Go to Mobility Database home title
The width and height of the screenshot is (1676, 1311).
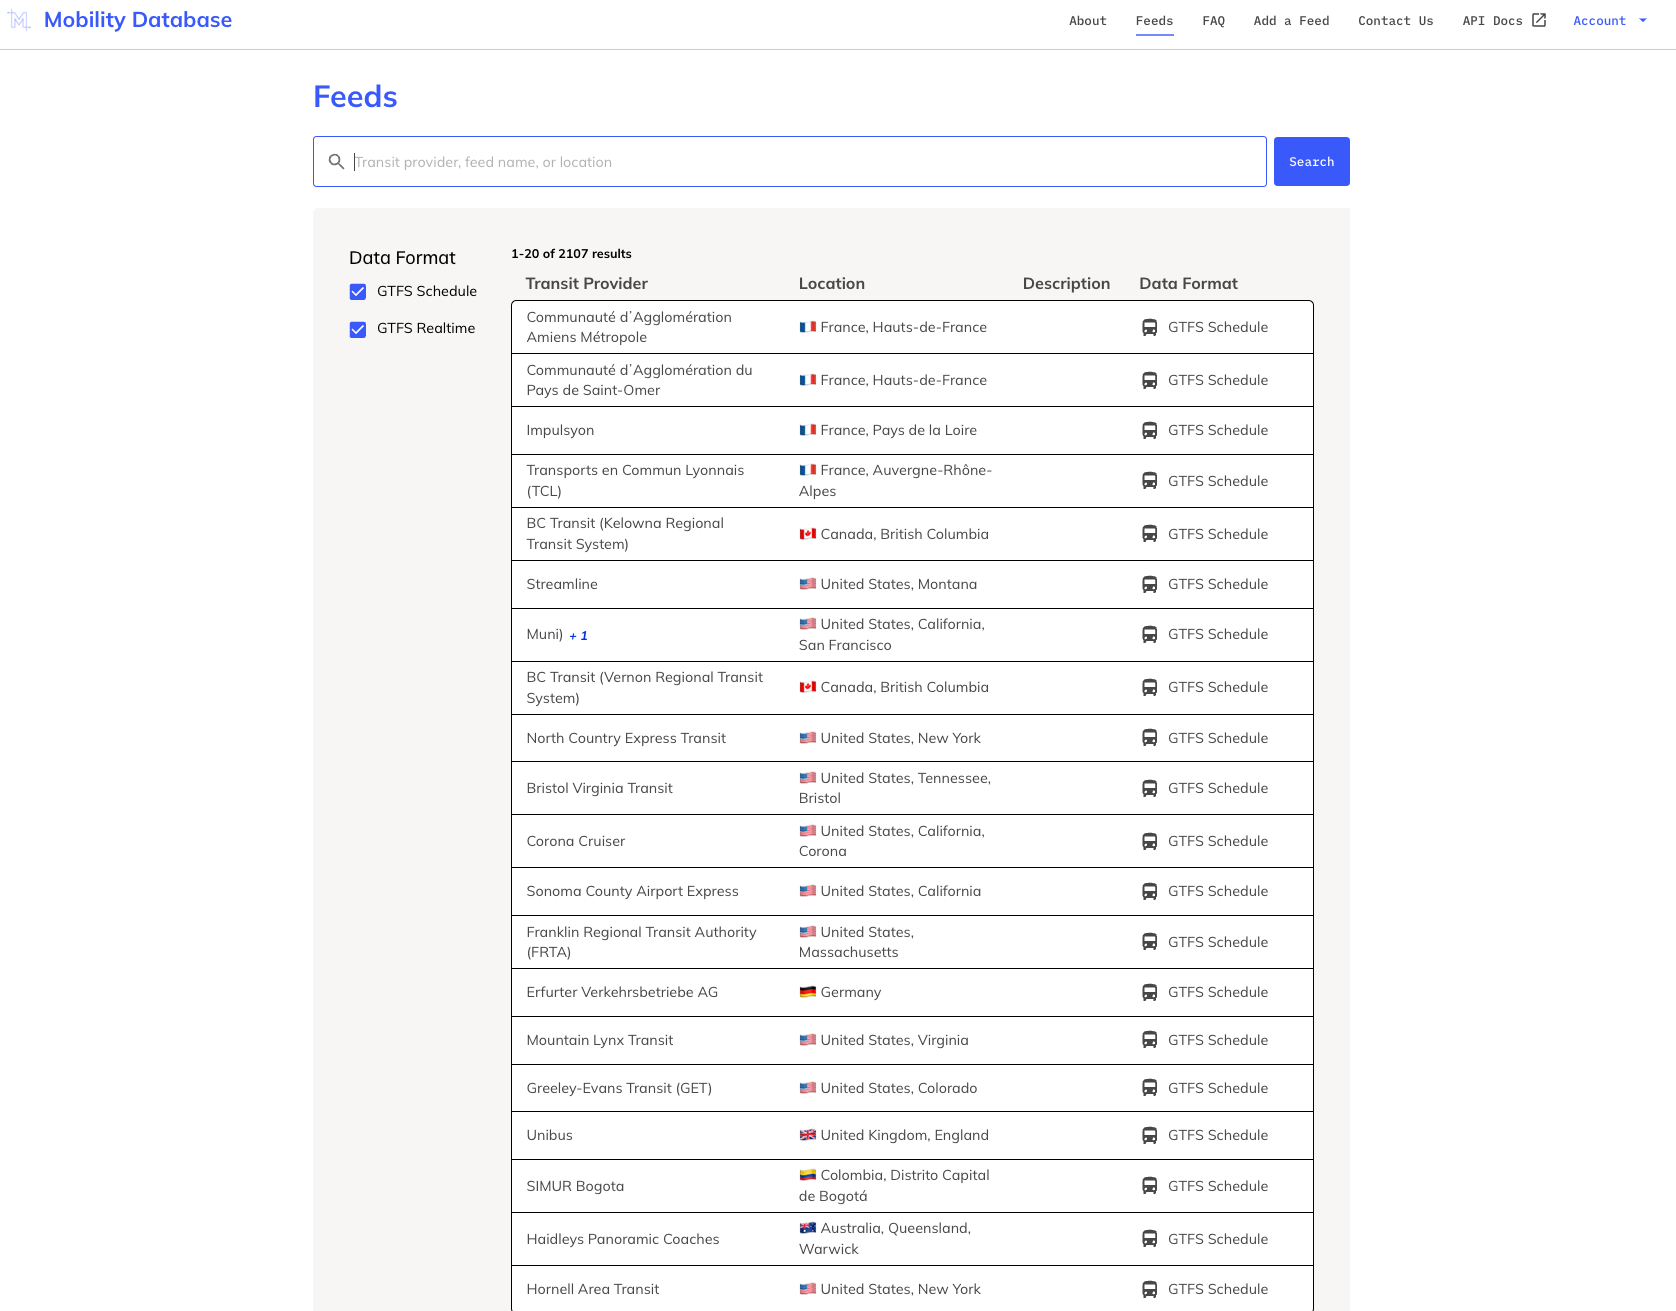(x=138, y=20)
